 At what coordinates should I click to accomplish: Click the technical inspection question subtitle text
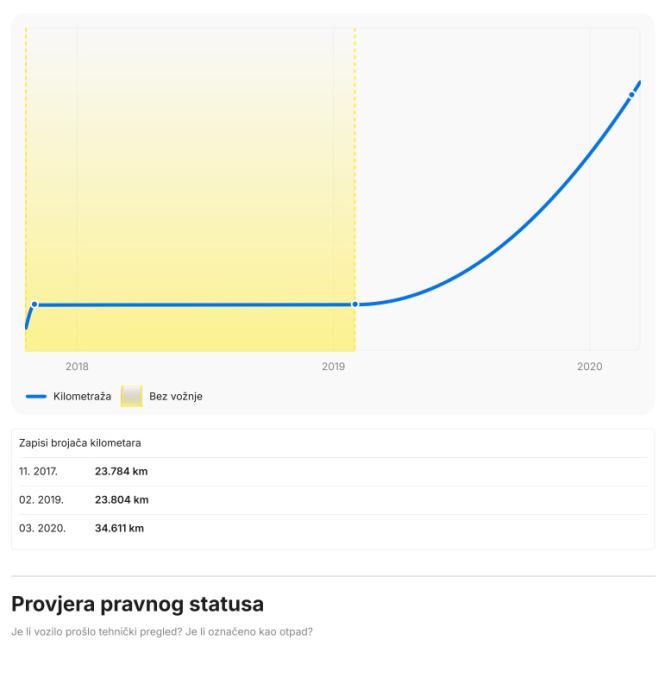click(x=161, y=631)
